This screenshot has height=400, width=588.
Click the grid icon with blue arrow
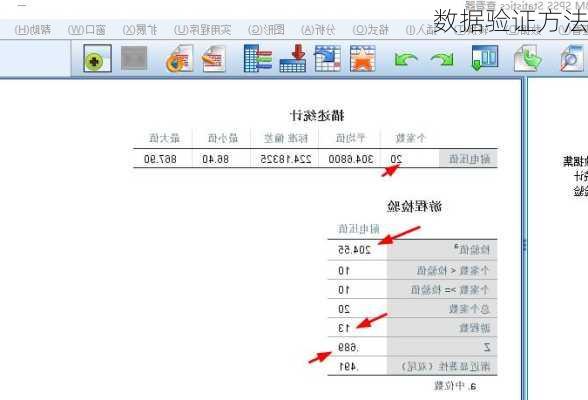(x=328, y=58)
